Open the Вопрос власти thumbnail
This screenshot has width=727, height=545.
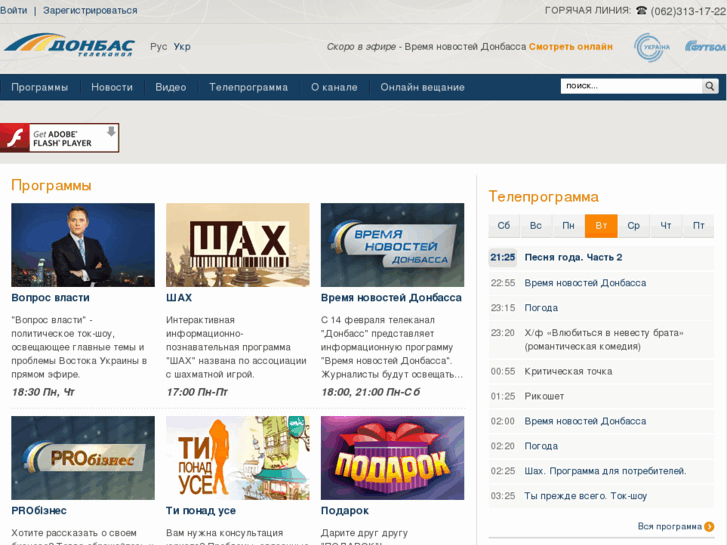pyautogui.click(x=83, y=245)
